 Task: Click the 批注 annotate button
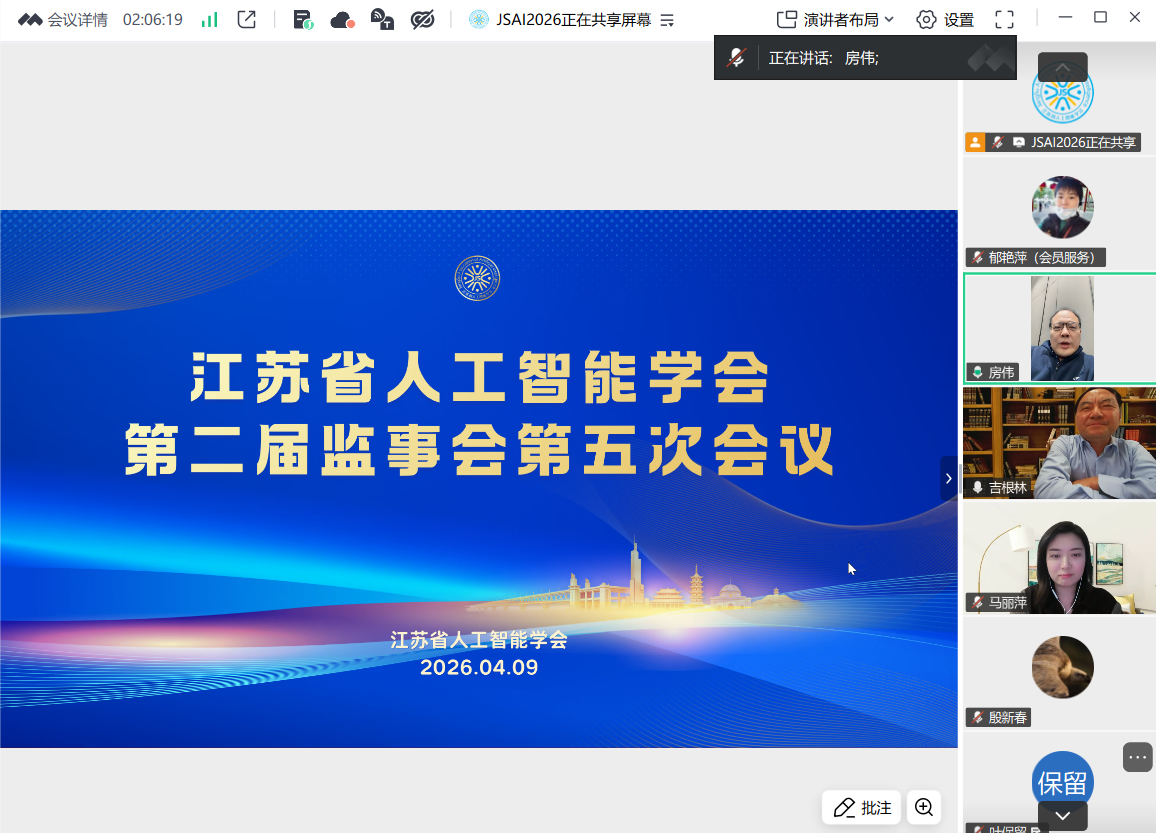[862, 807]
